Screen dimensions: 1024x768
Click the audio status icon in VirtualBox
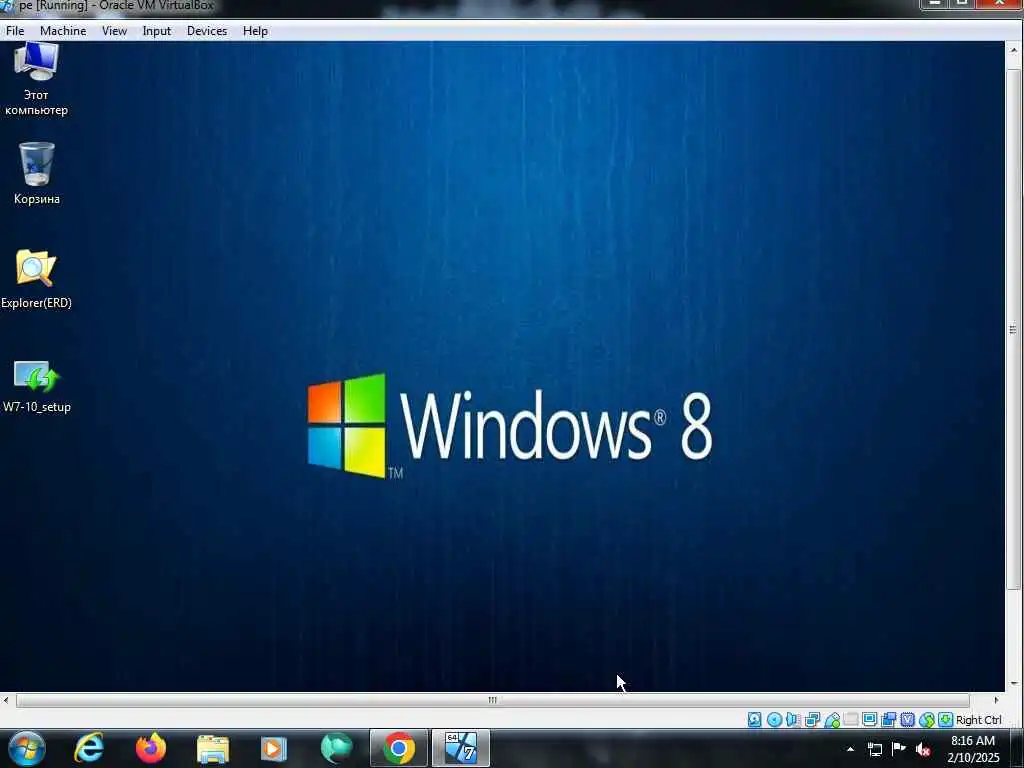pyautogui.click(x=793, y=720)
